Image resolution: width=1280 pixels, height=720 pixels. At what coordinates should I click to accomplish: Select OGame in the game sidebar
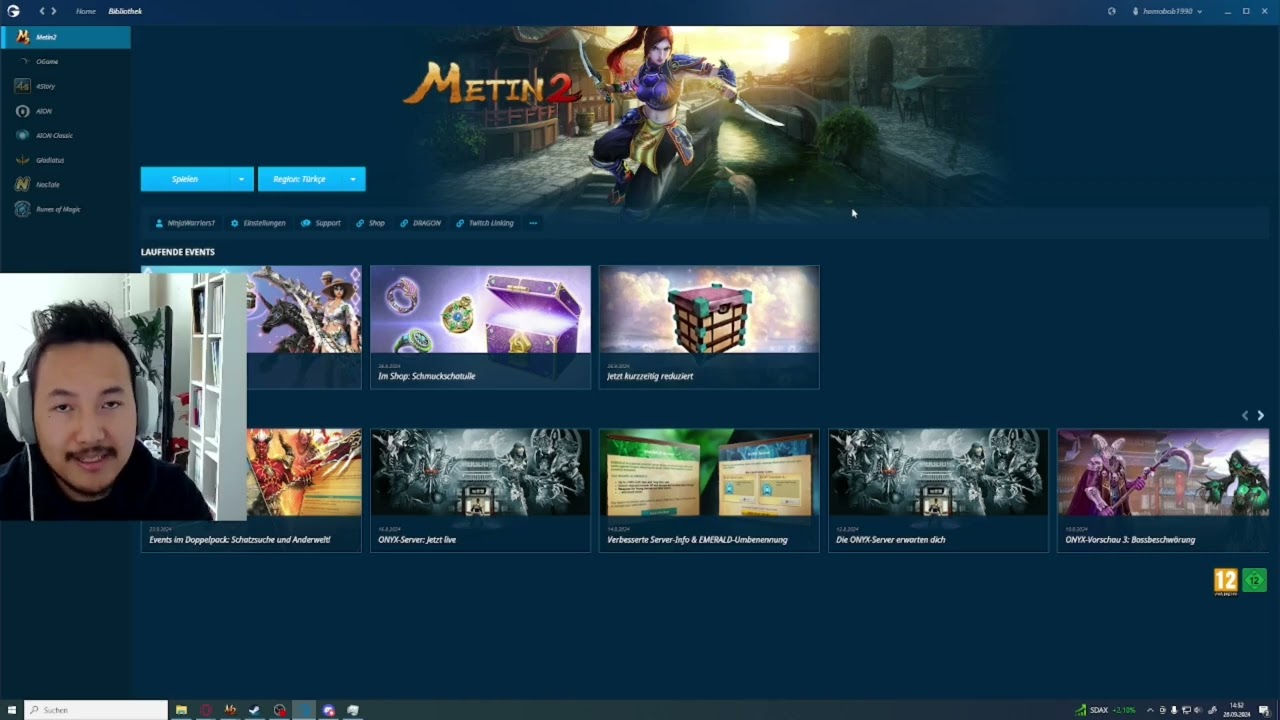click(x=66, y=62)
